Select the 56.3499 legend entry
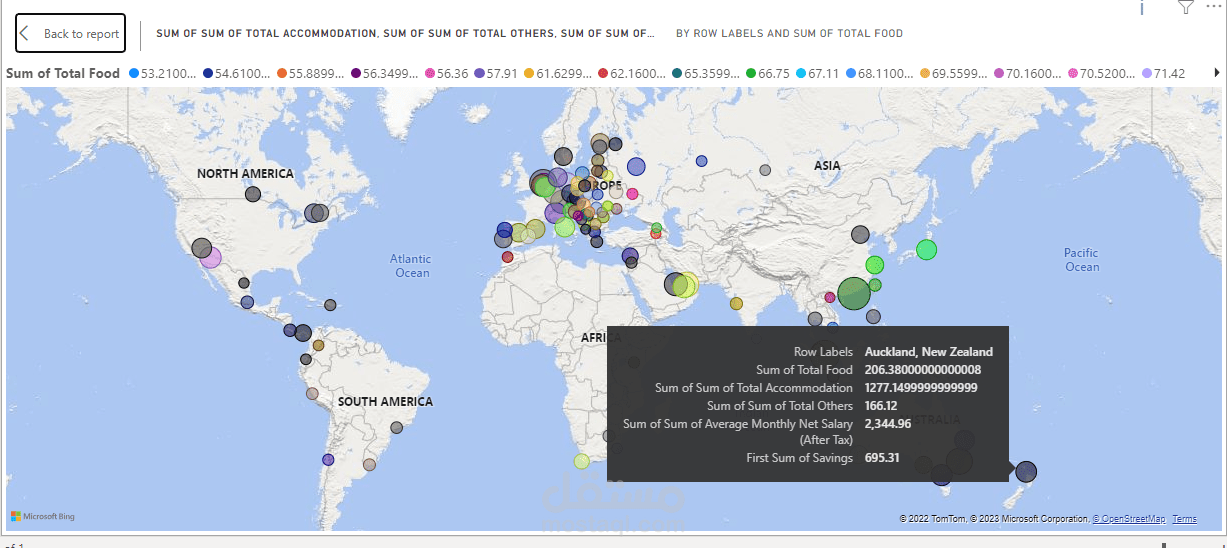 tap(384, 73)
